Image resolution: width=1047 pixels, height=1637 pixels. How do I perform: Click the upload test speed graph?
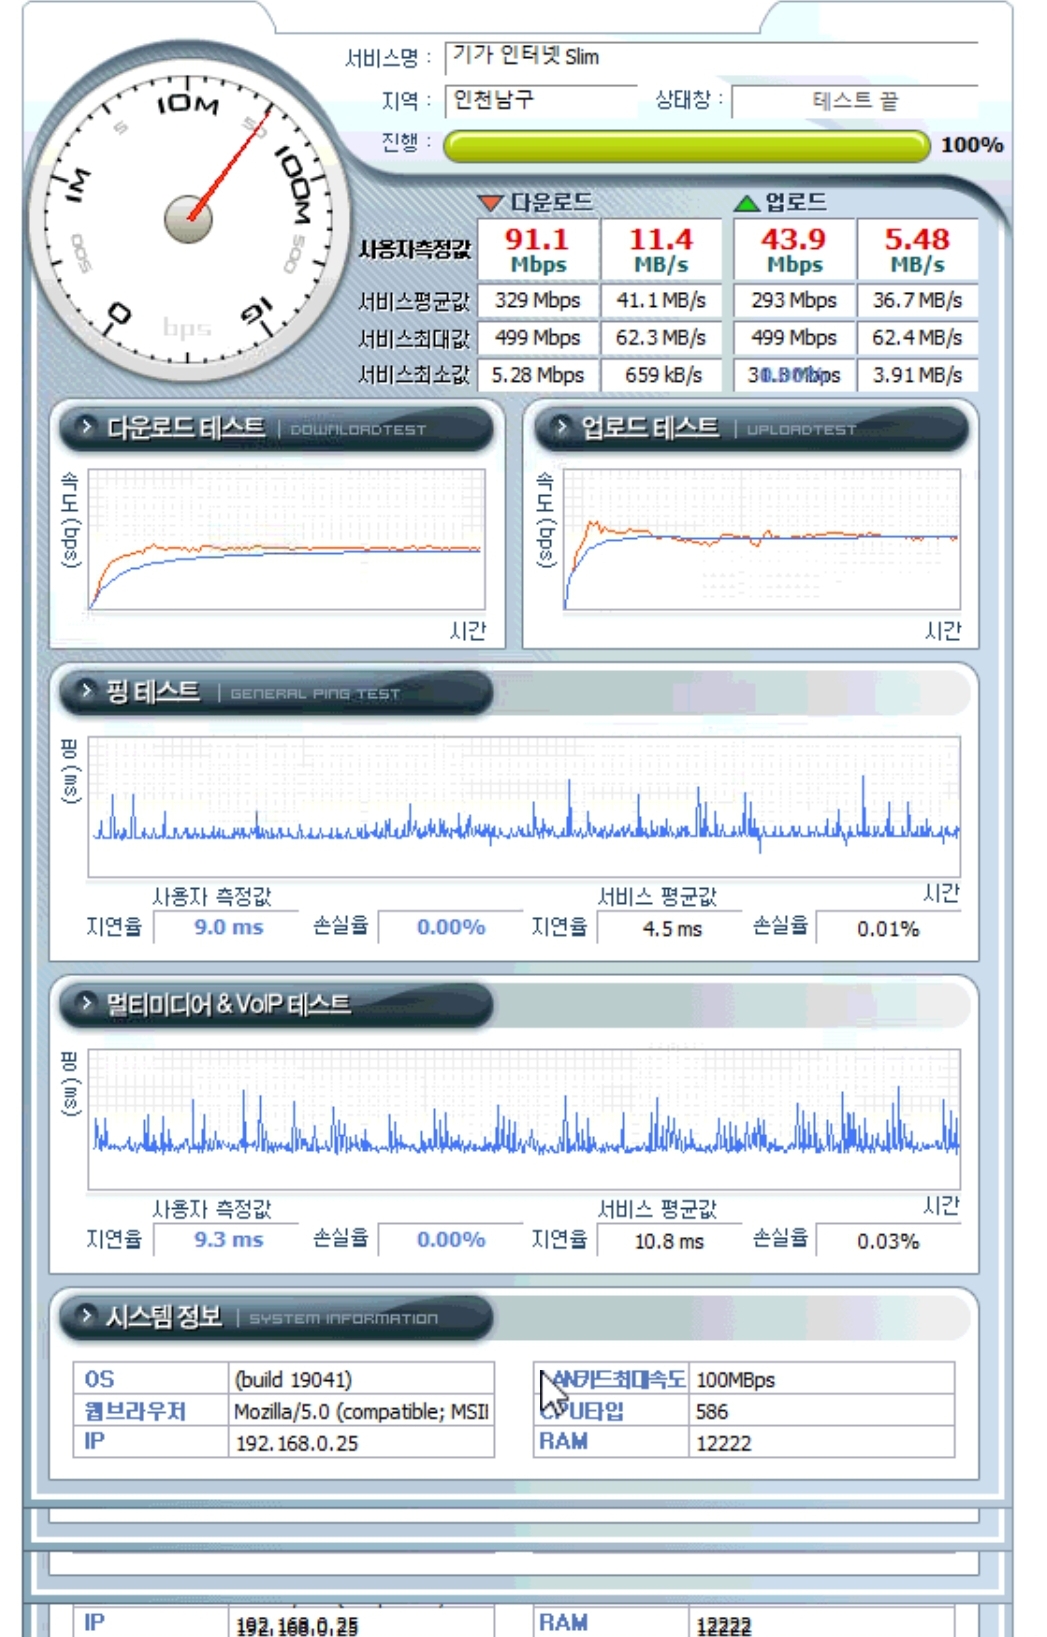762,540
